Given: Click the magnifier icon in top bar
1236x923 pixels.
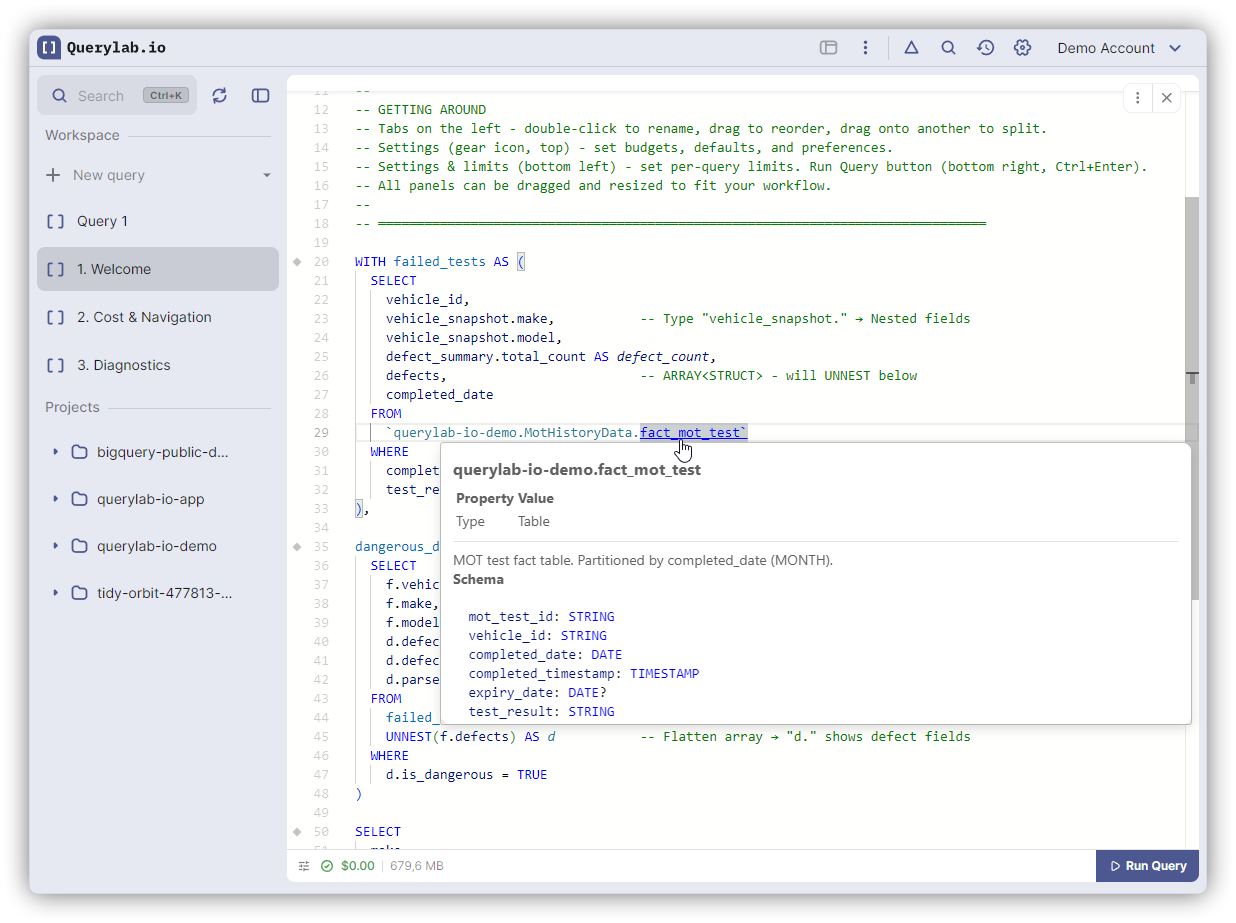Looking at the screenshot, I should click(x=948, y=48).
